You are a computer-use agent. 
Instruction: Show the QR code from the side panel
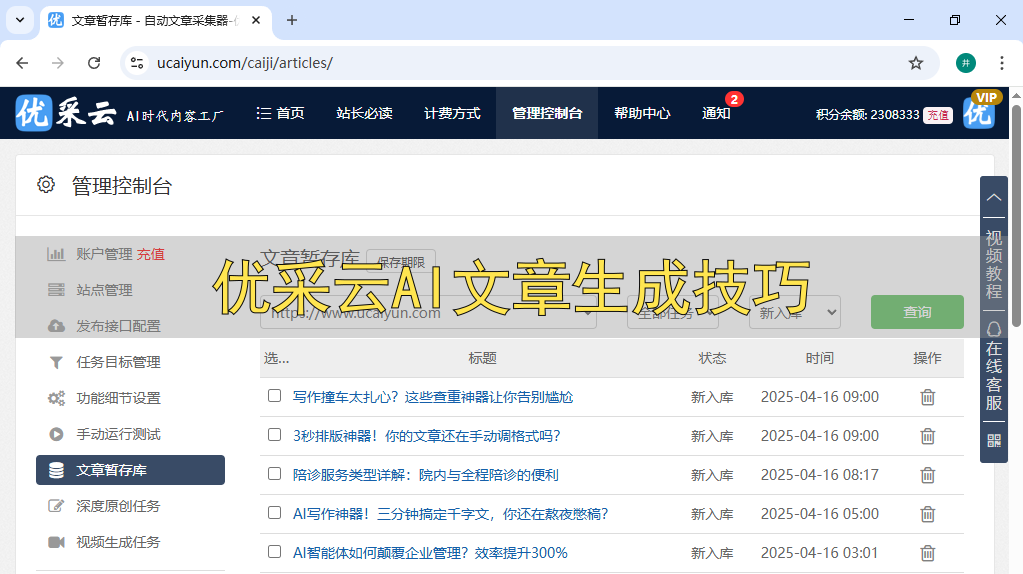pos(994,441)
